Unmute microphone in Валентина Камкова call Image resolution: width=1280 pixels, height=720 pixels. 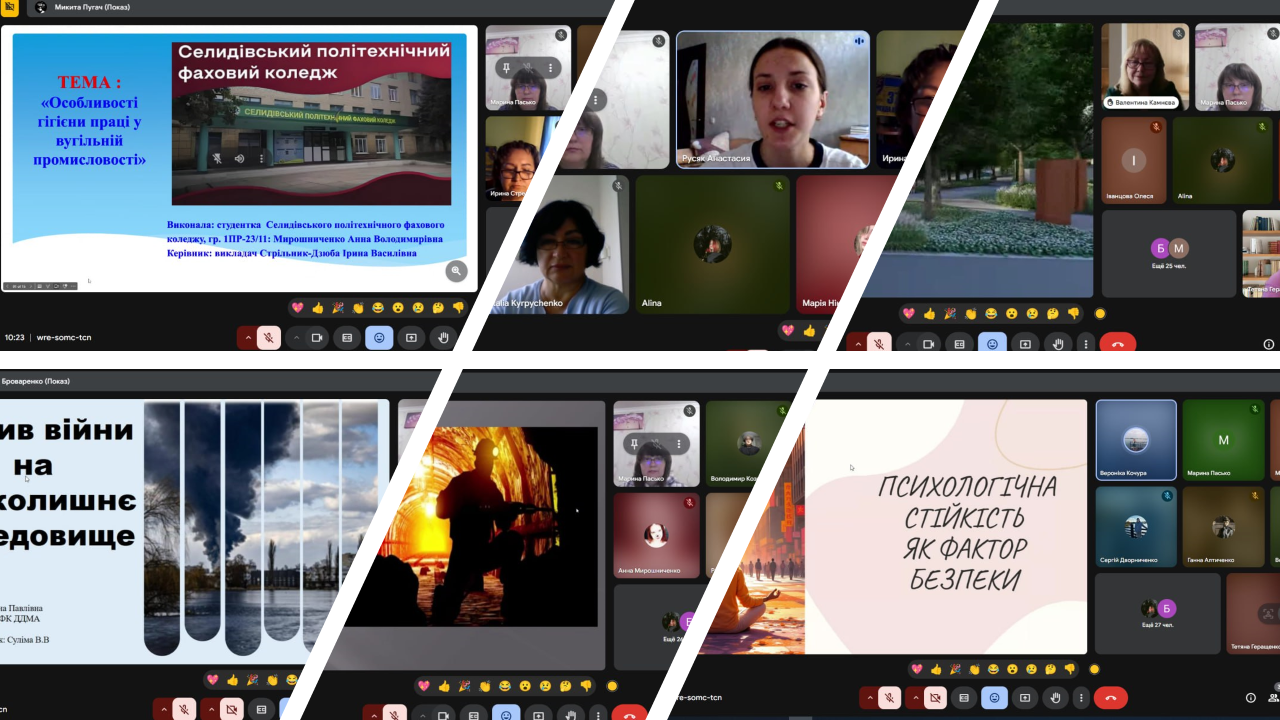pyautogui.click(x=880, y=344)
